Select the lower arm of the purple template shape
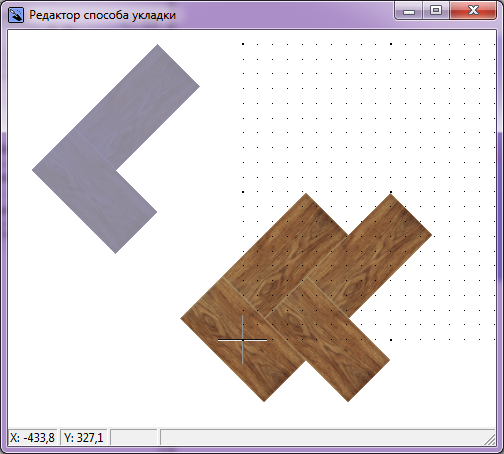The image size is (504, 454). coord(95,191)
